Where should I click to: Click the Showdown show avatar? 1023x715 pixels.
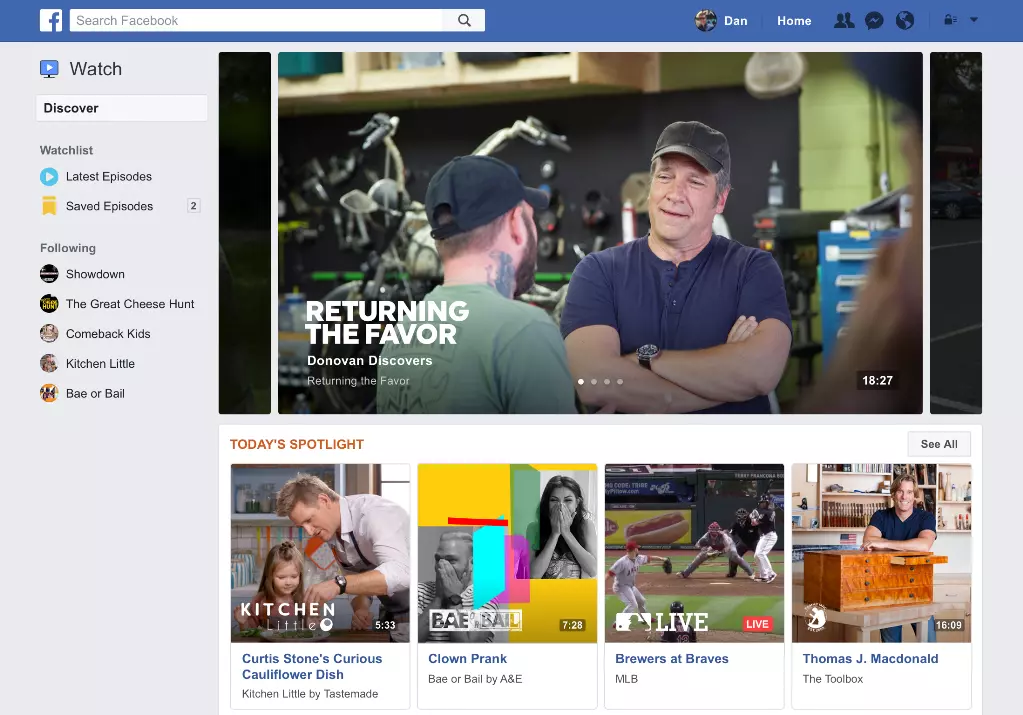point(49,274)
